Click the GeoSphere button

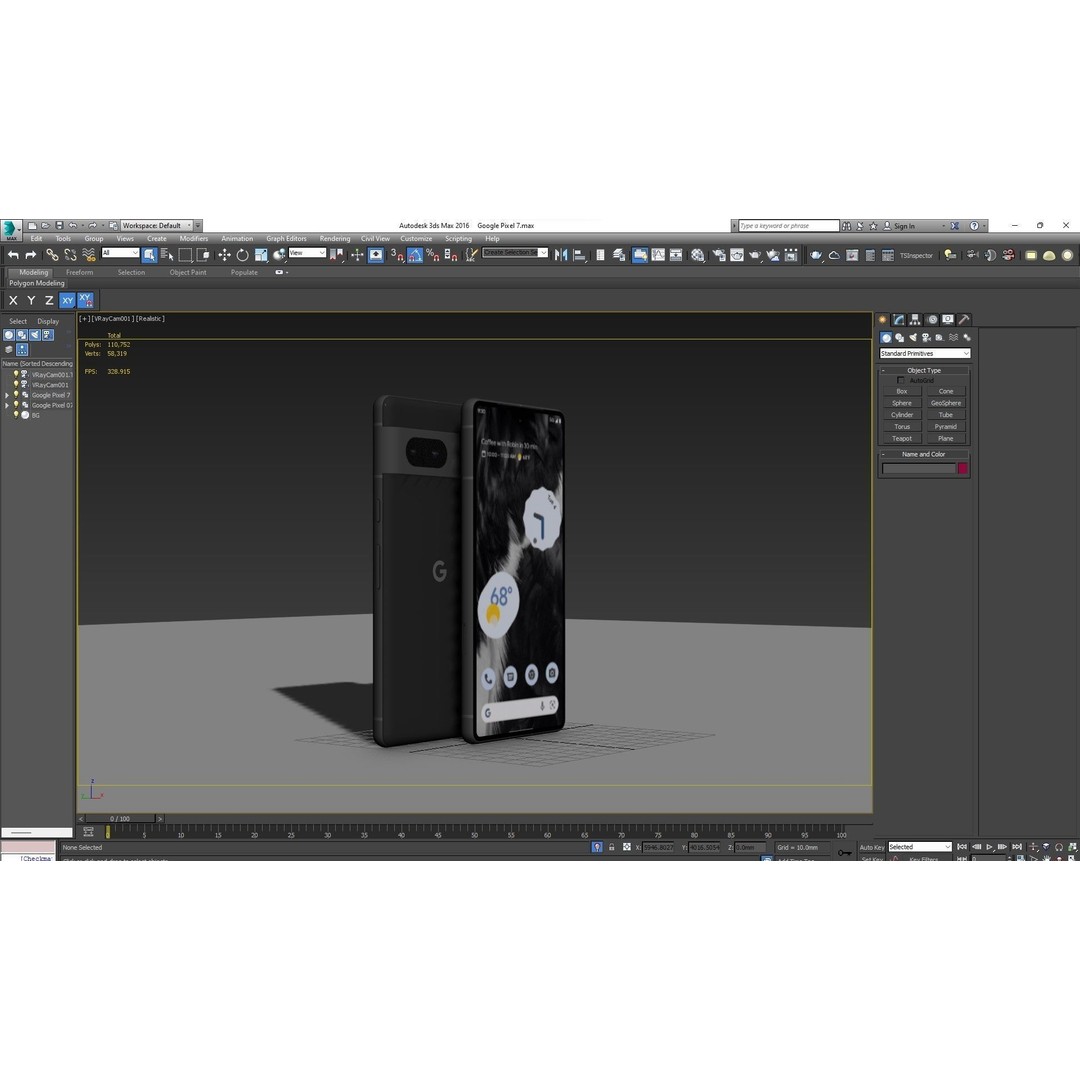946,403
